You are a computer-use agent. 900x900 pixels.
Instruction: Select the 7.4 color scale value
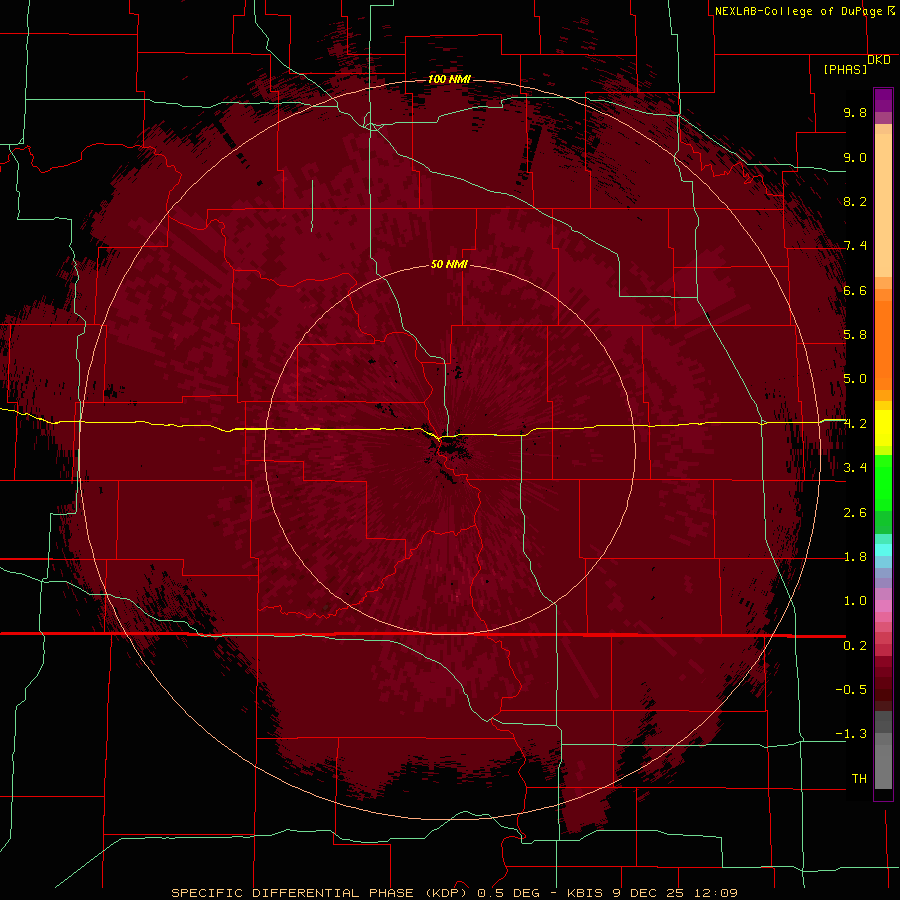855,246
